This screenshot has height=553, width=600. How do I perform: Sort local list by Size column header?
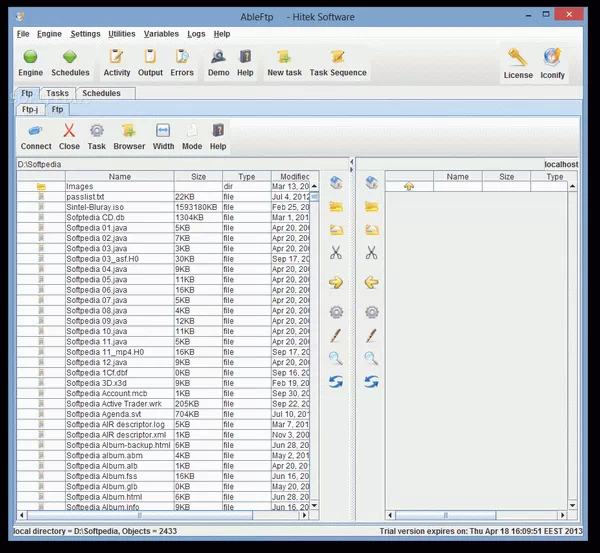click(198, 176)
